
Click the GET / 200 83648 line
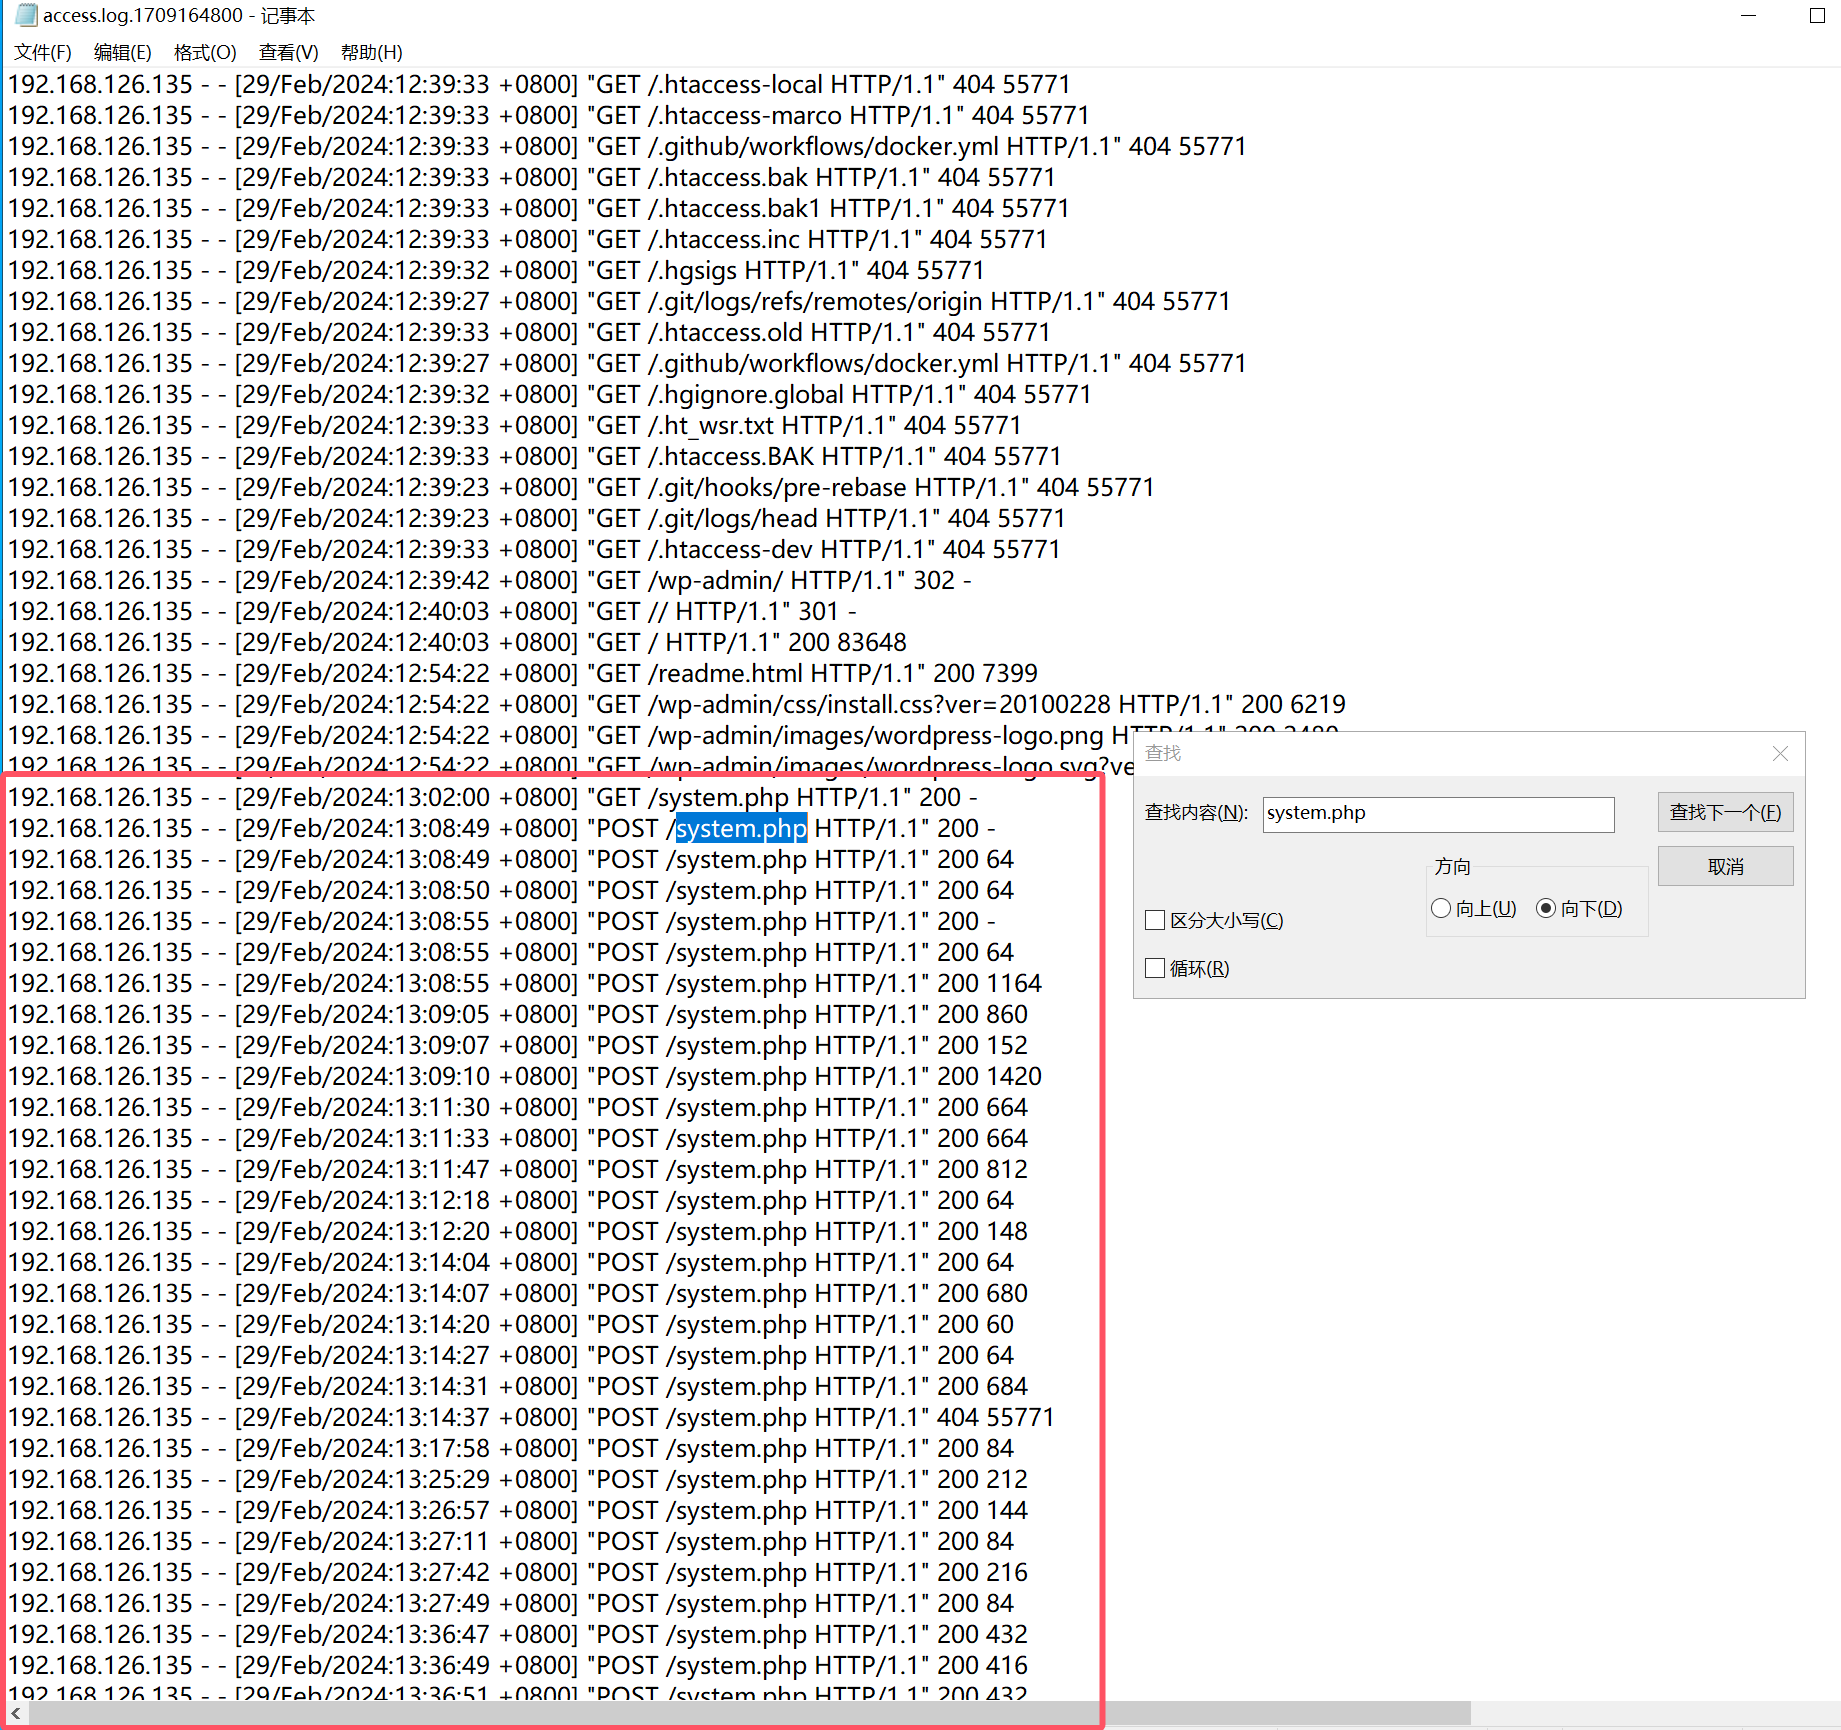tap(458, 643)
